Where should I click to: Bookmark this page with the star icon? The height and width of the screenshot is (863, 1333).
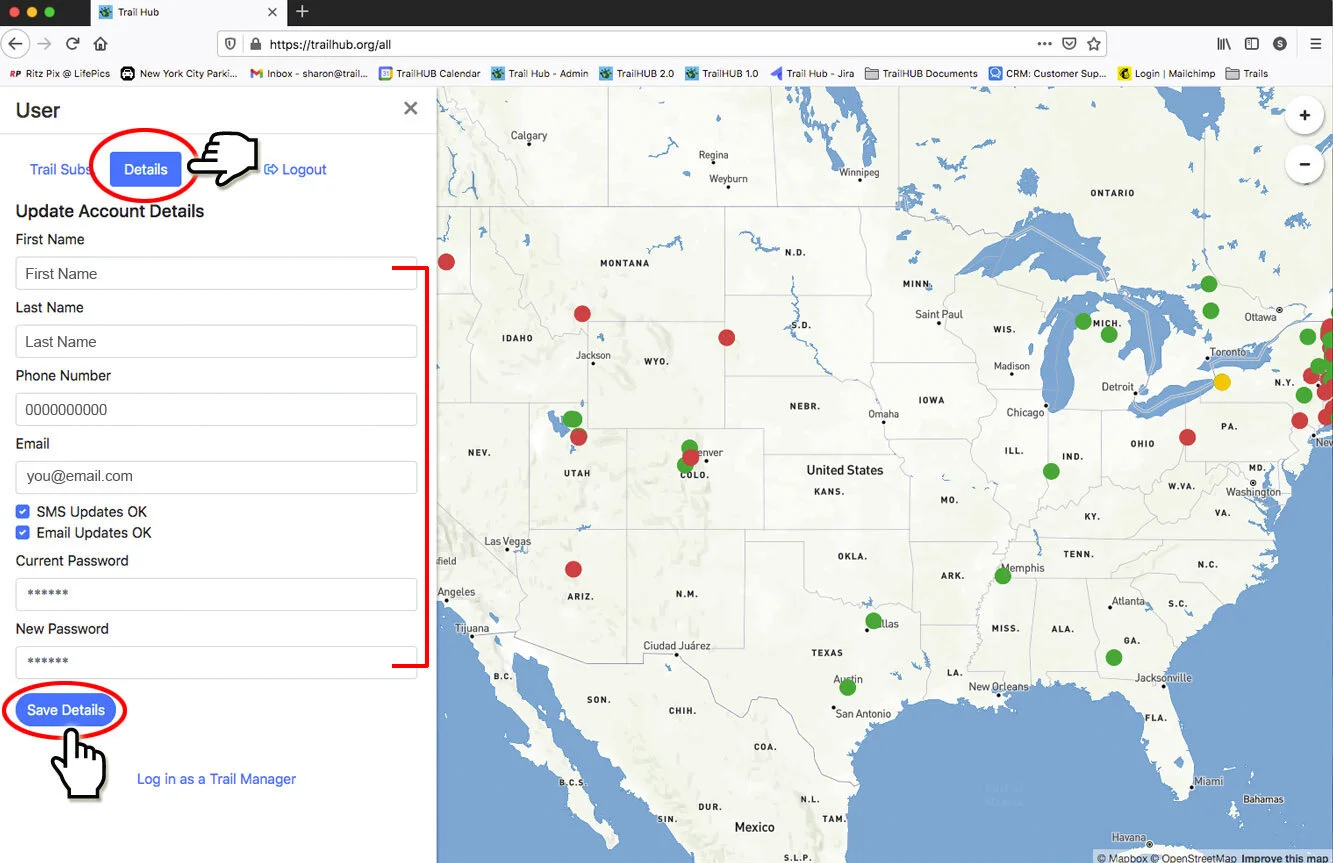pos(1094,44)
